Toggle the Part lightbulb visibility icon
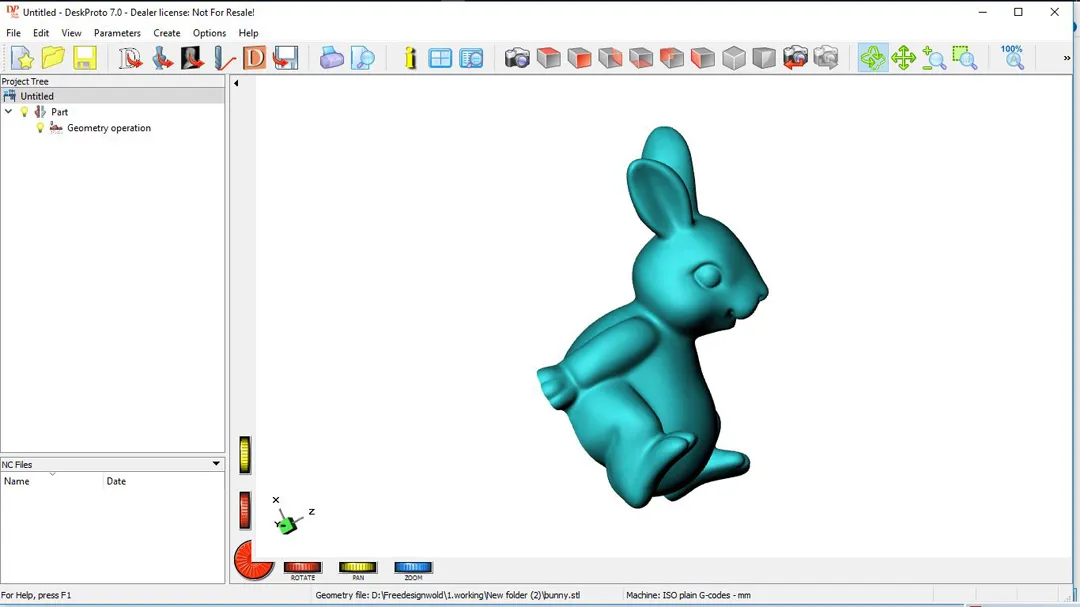 (25, 112)
